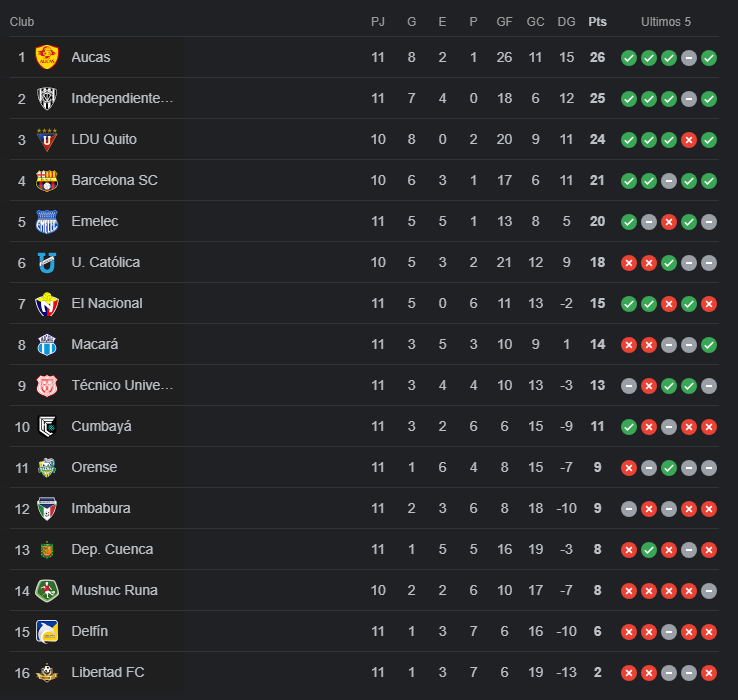The height and width of the screenshot is (700, 738).
Task: Click LDU Quito's red loss result icon
Action: (689, 140)
